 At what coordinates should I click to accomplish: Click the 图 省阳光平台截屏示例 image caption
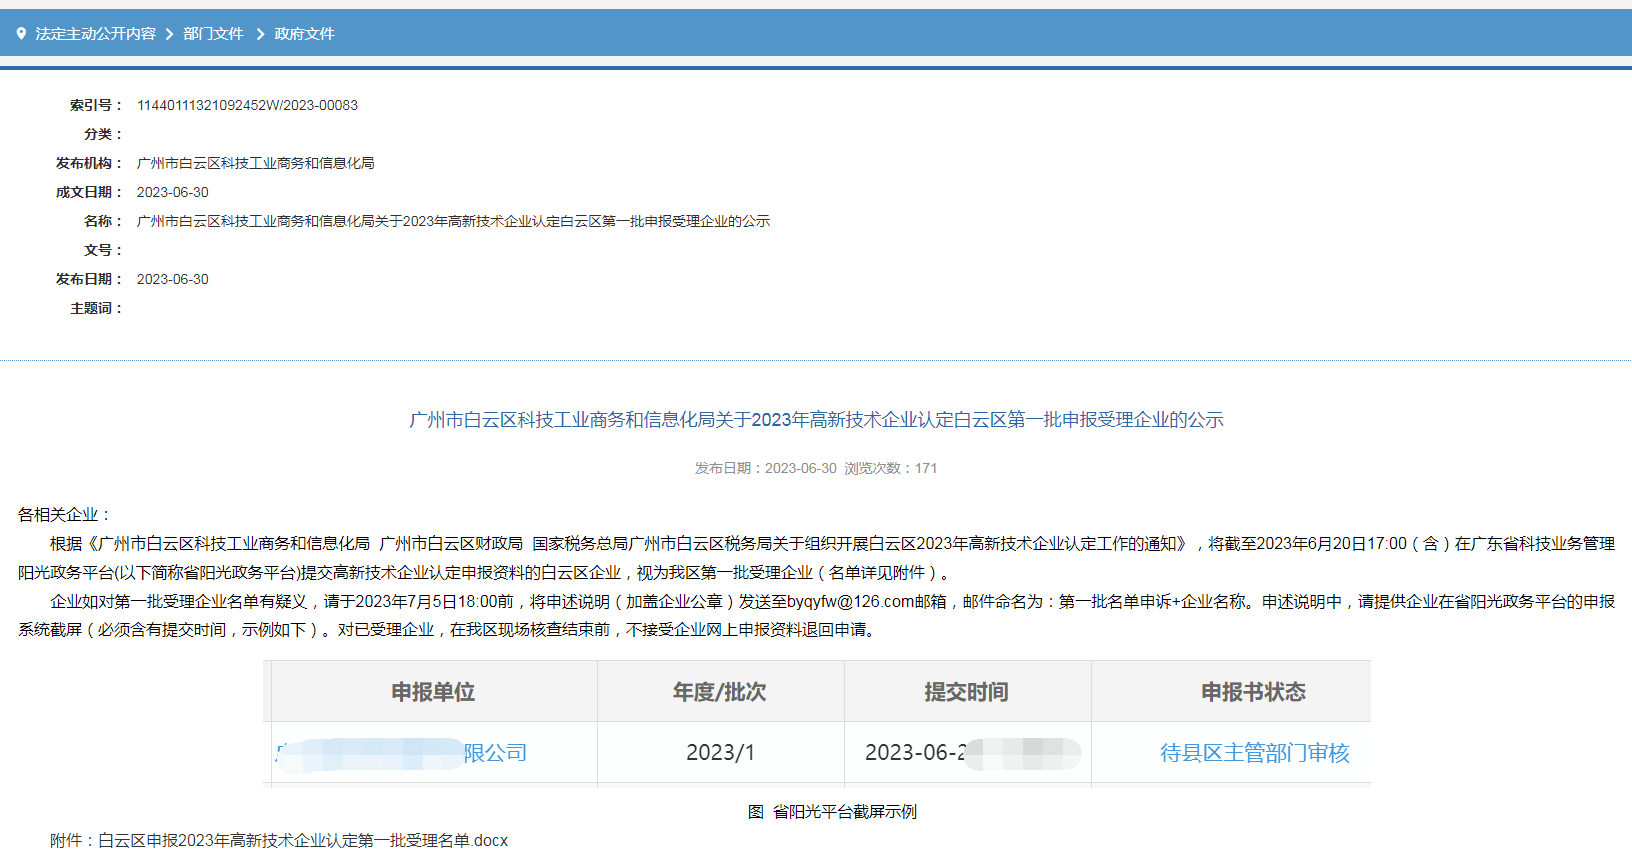[832, 811]
